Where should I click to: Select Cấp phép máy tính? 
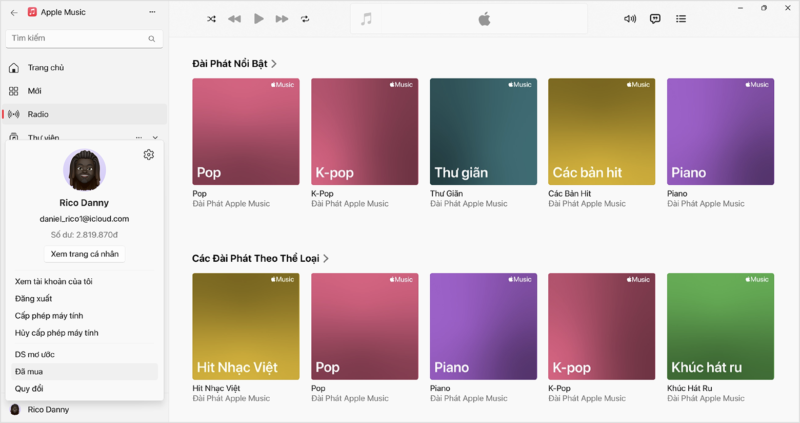point(49,315)
